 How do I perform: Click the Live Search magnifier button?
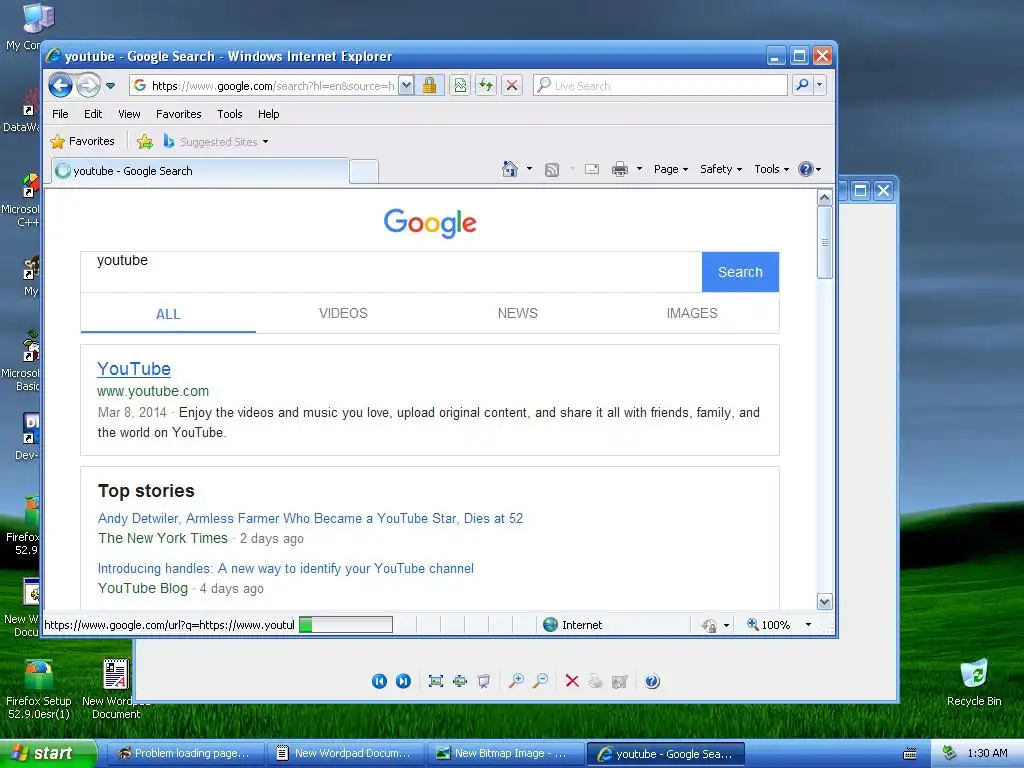click(803, 86)
